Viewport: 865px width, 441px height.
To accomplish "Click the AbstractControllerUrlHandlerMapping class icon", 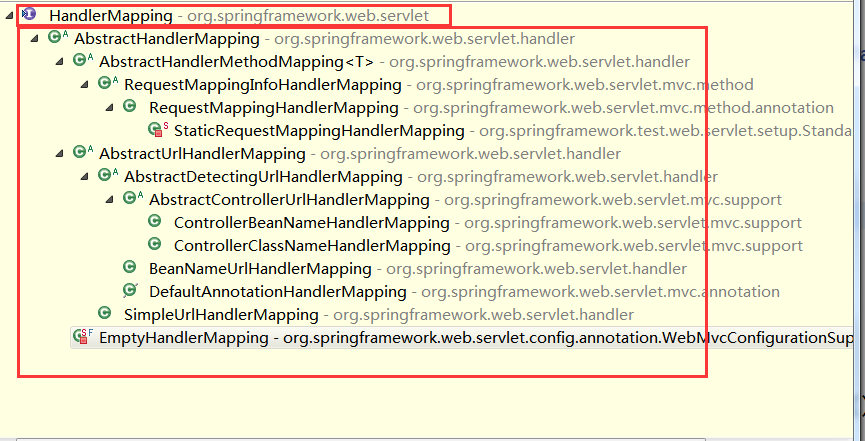I will (132, 198).
